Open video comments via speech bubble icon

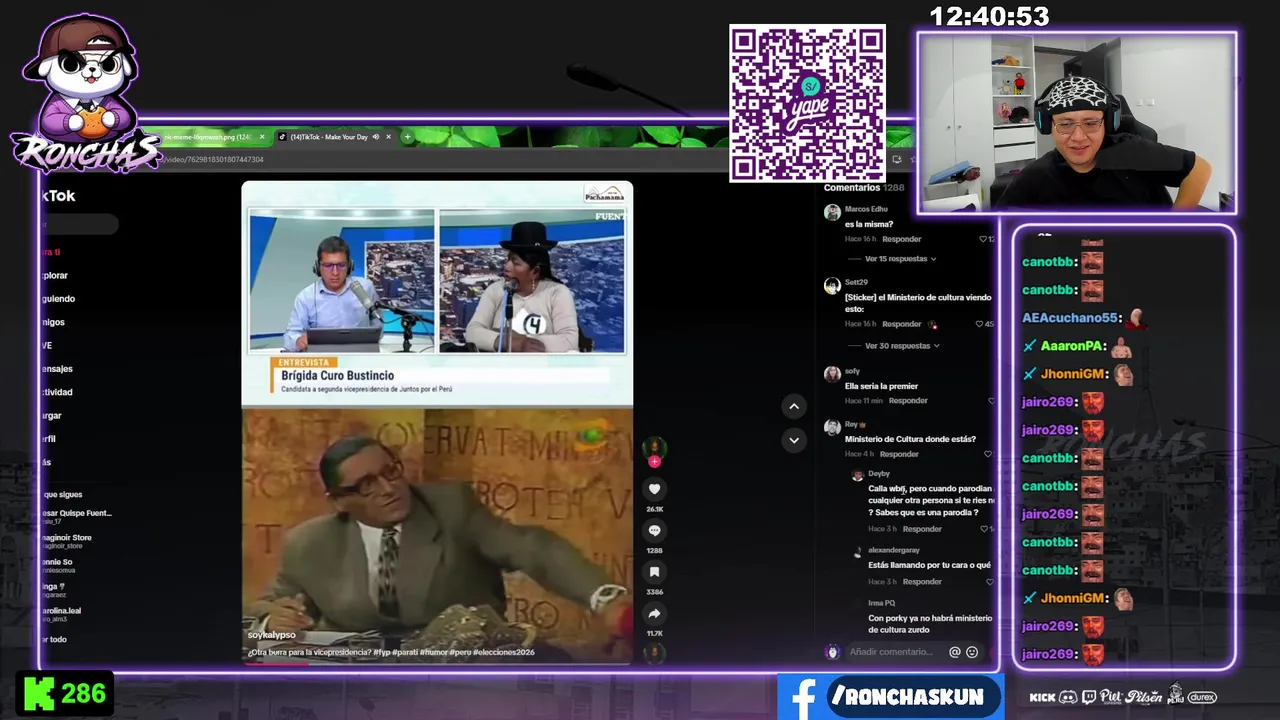[x=654, y=530]
